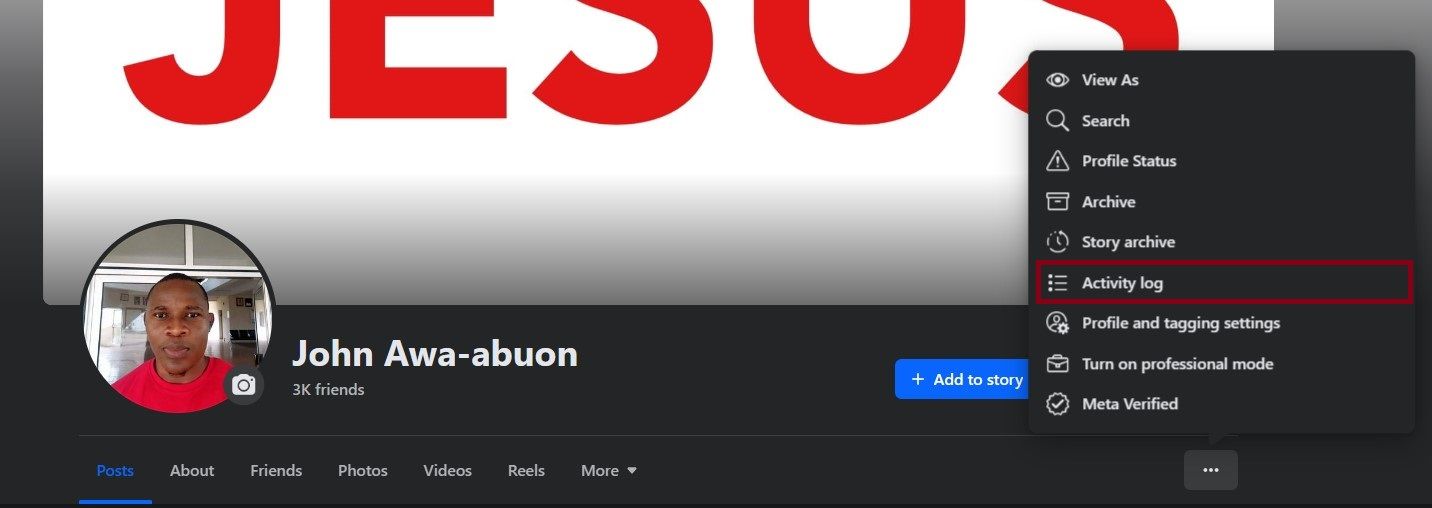Expand the More tab dropdown

609,470
